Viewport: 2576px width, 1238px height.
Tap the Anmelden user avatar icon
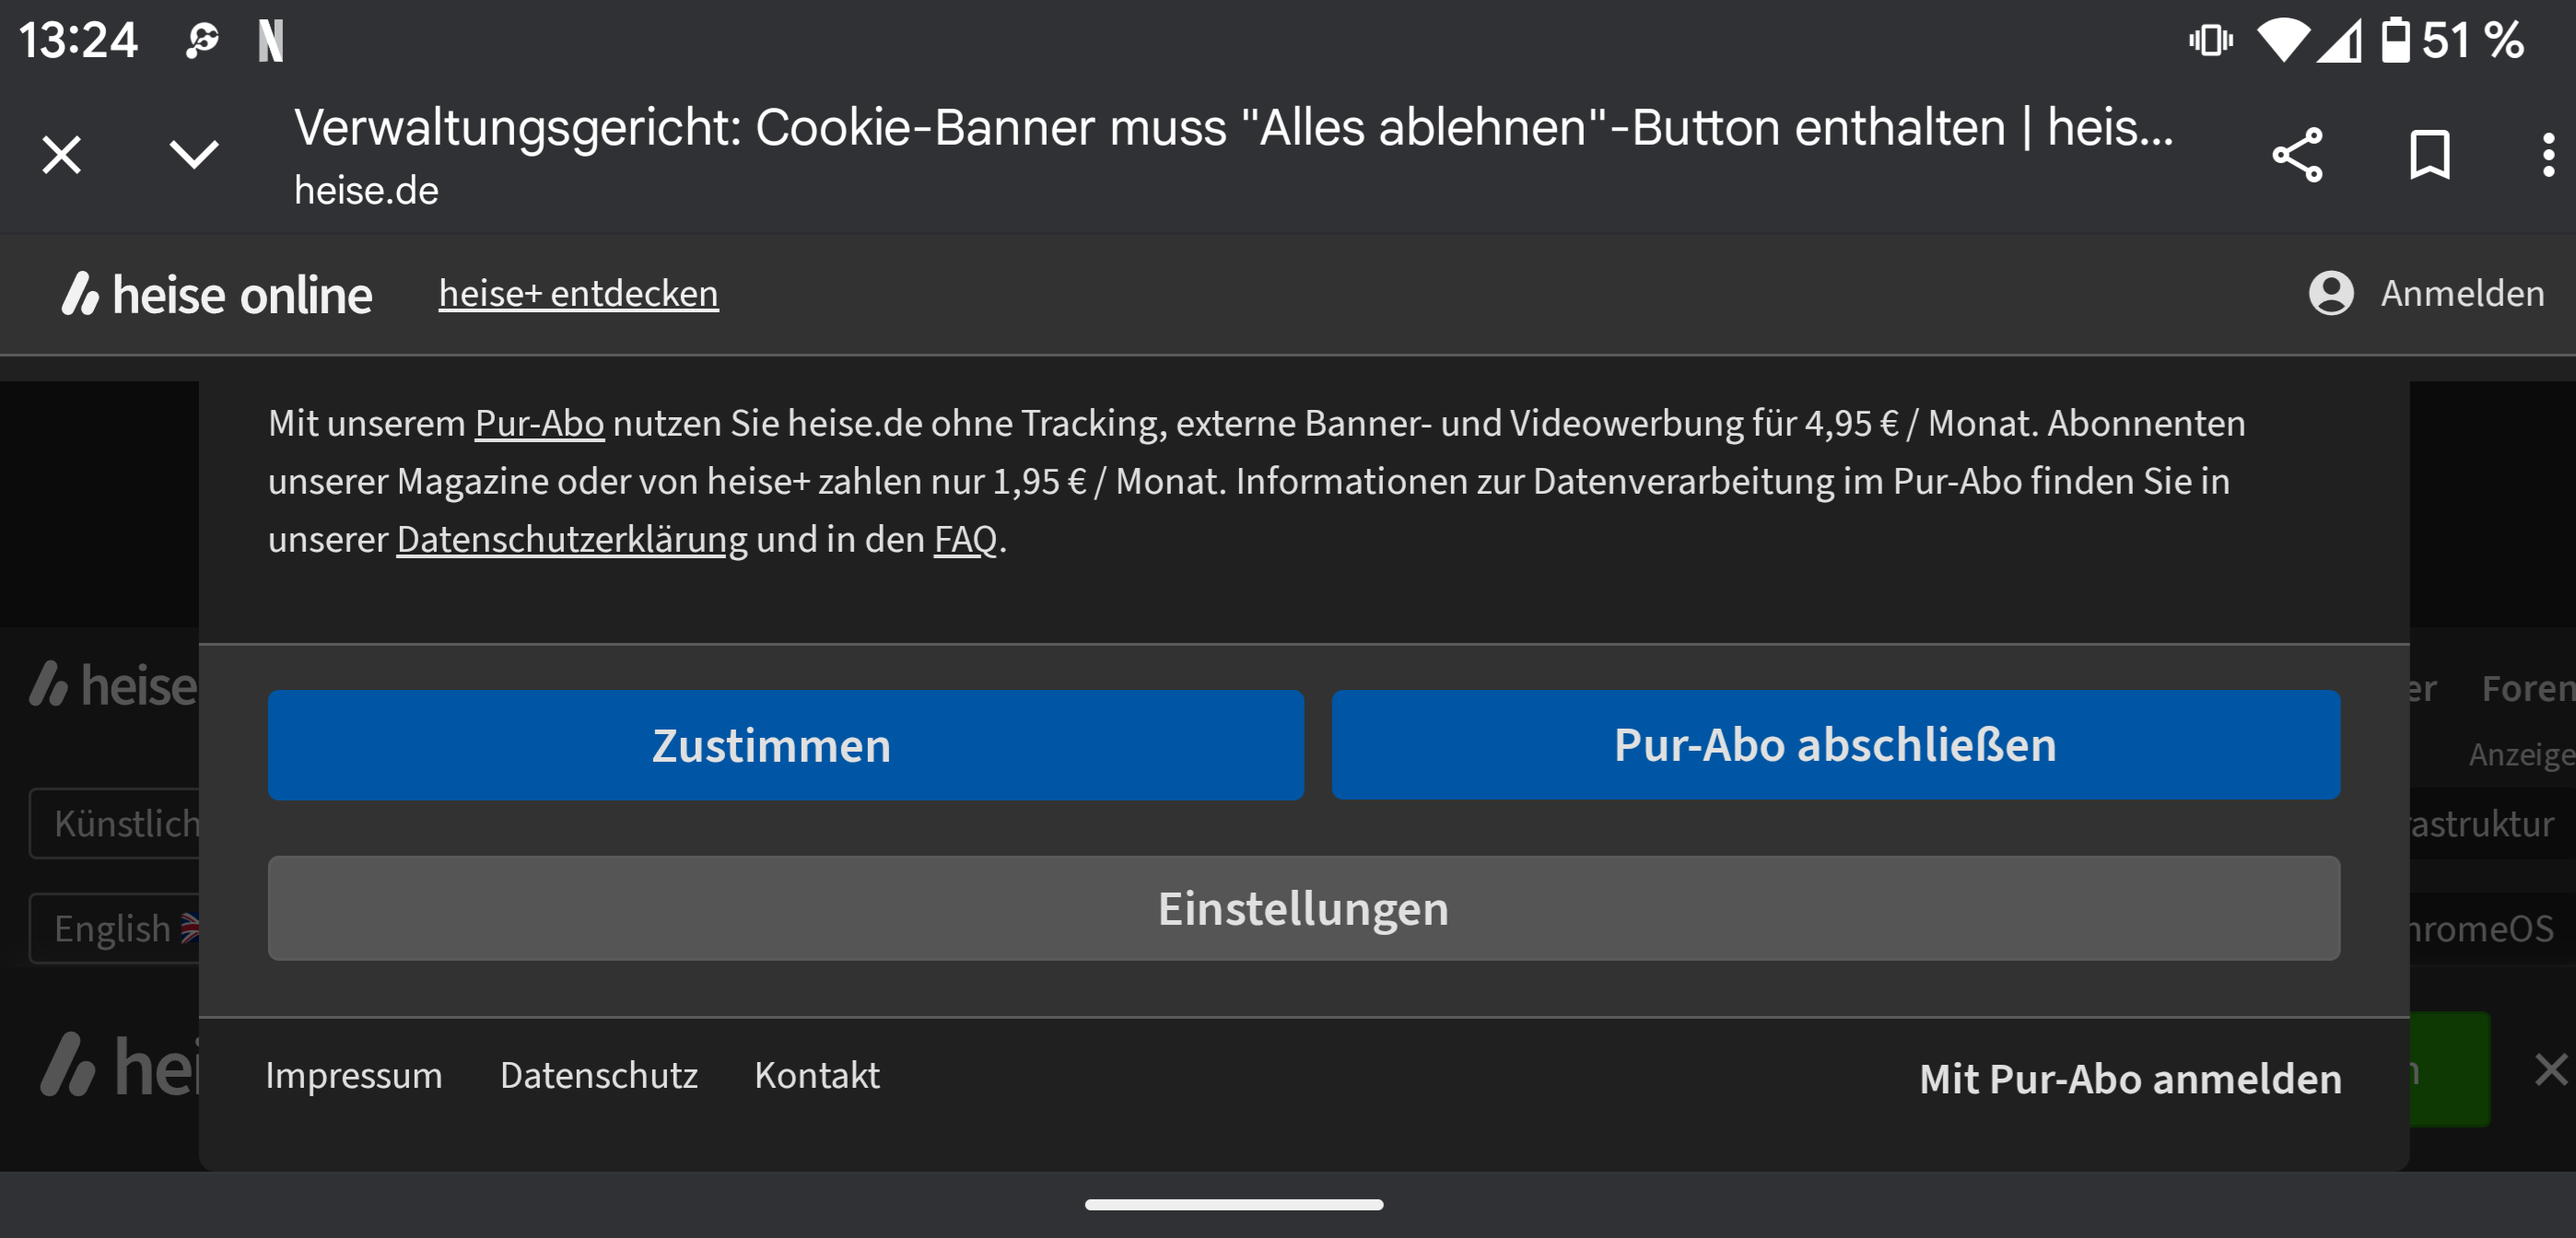coord(2330,293)
